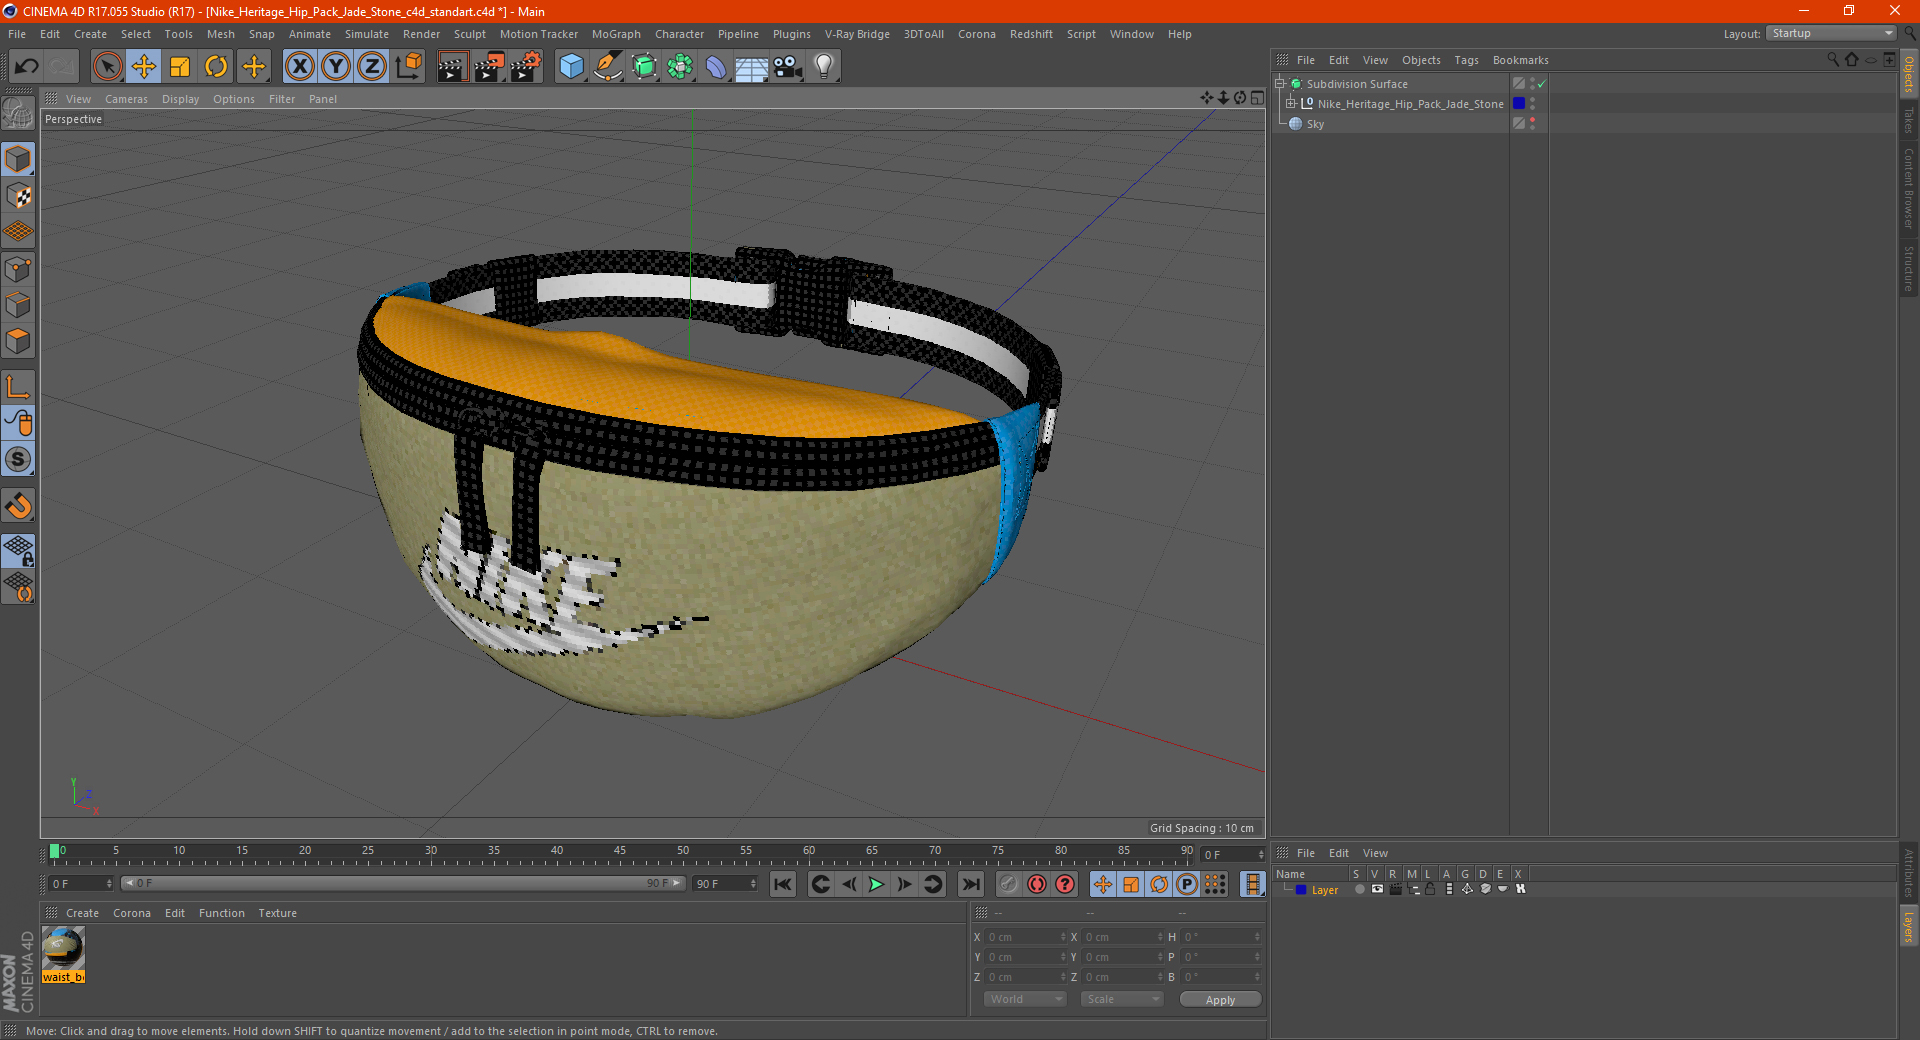Toggle the Snap S icon
Image resolution: width=1920 pixels, height=1040 pixels.
point(18,459)
